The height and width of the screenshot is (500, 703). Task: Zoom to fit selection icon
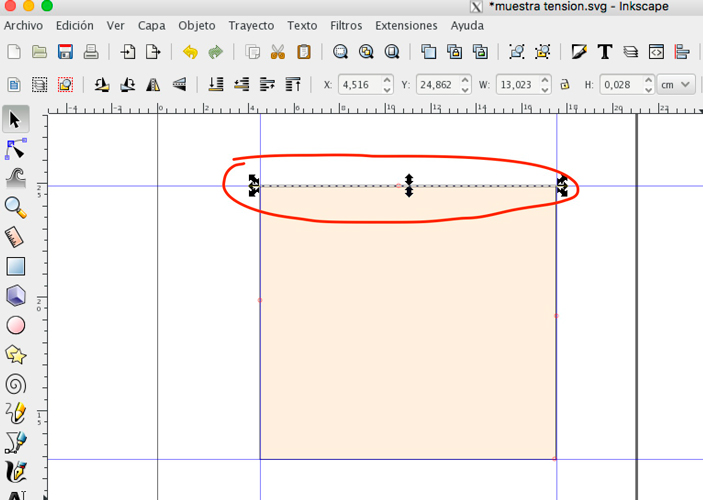(x=340, y=52)
